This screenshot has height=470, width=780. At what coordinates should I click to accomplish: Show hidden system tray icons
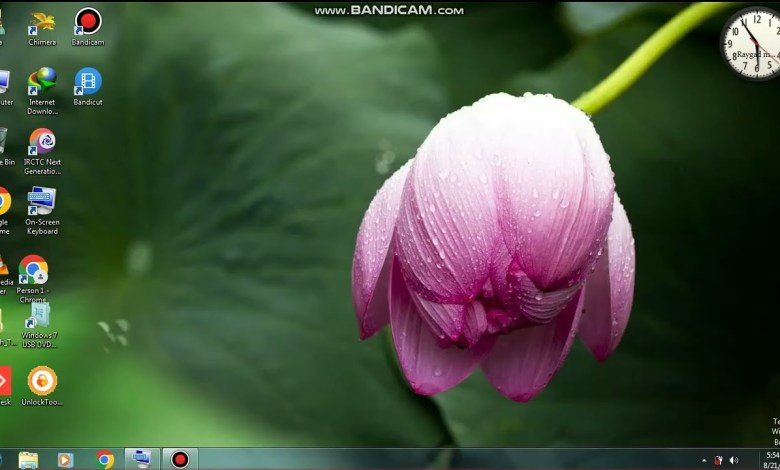pos(702,460)
